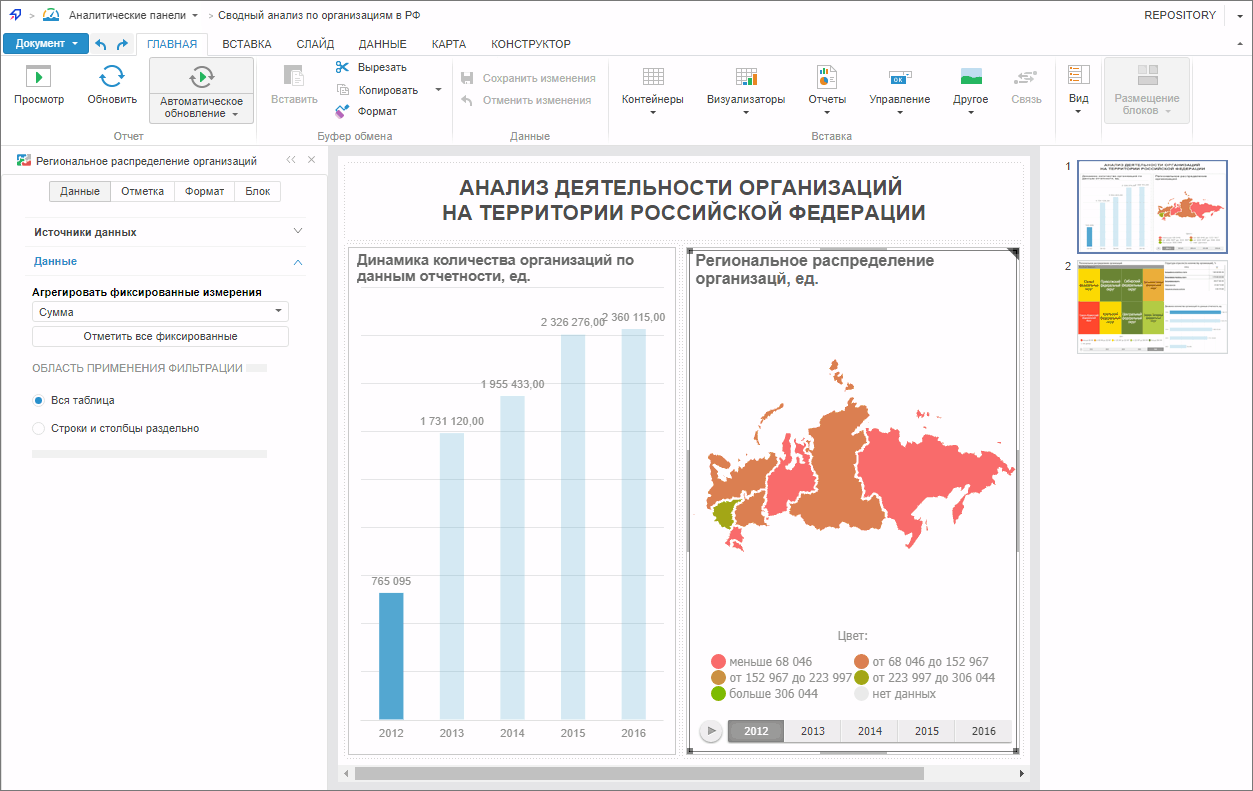Click the undo arrow icon
The image size is (1253, 791).
point(100,44)
